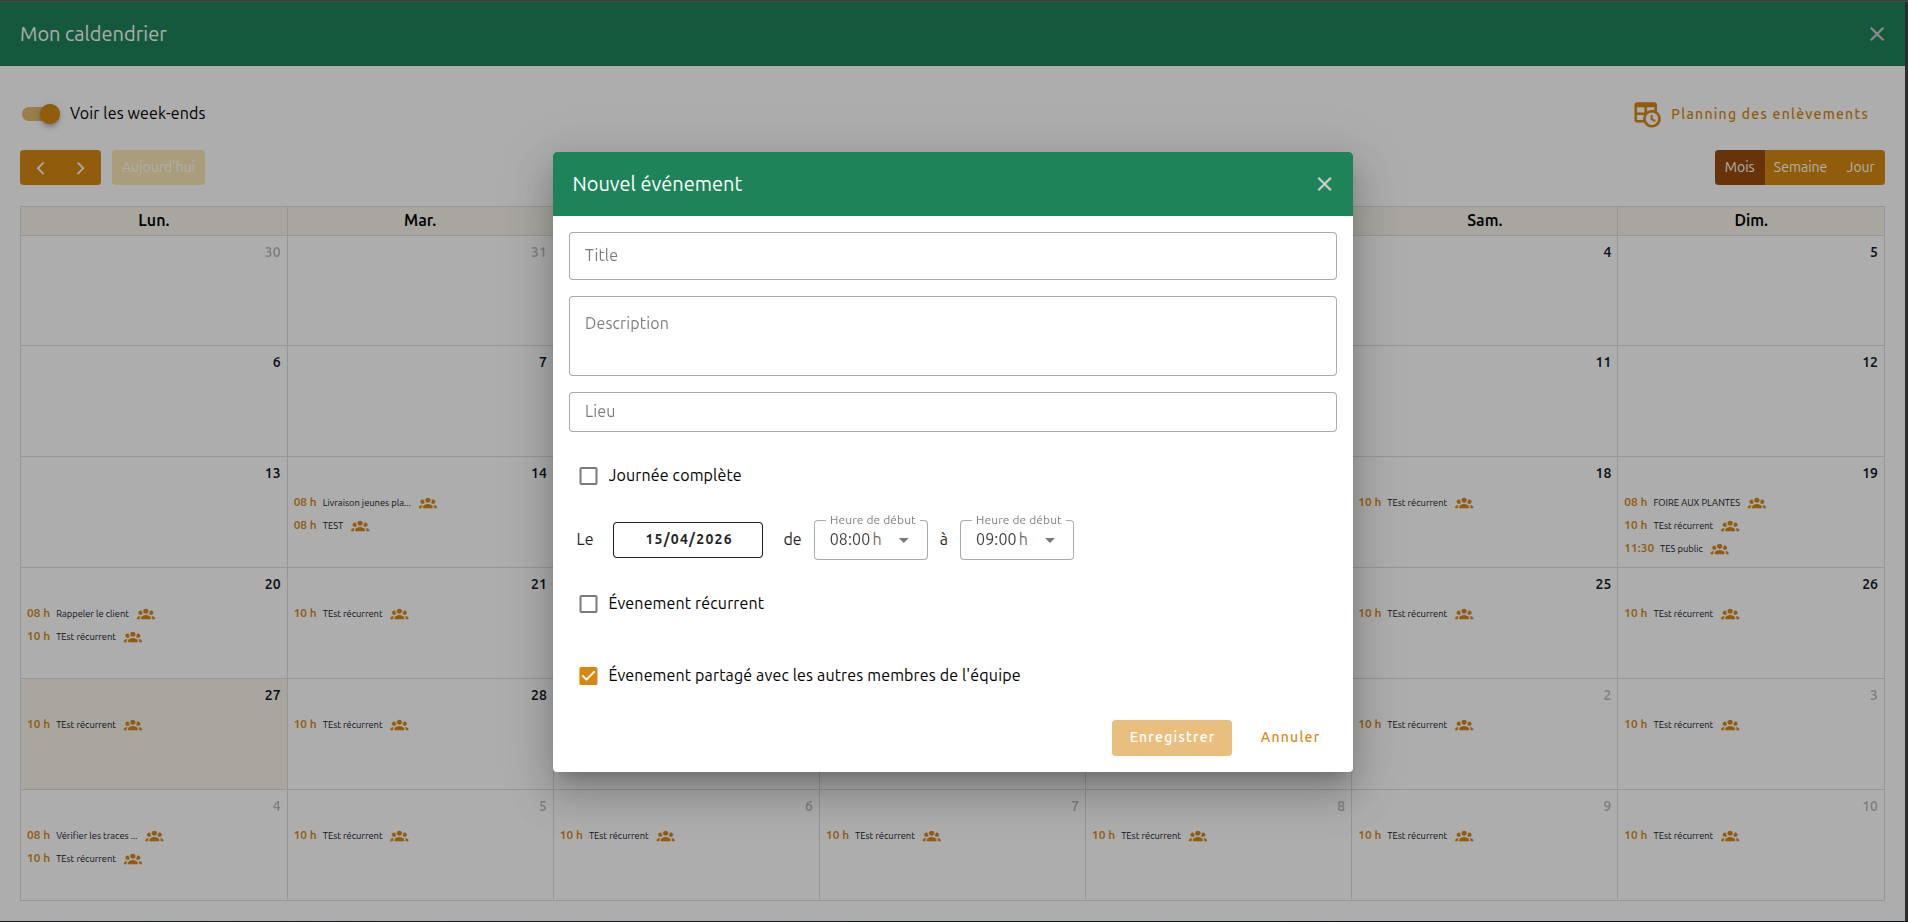Select the Sam. column header

1485,221
